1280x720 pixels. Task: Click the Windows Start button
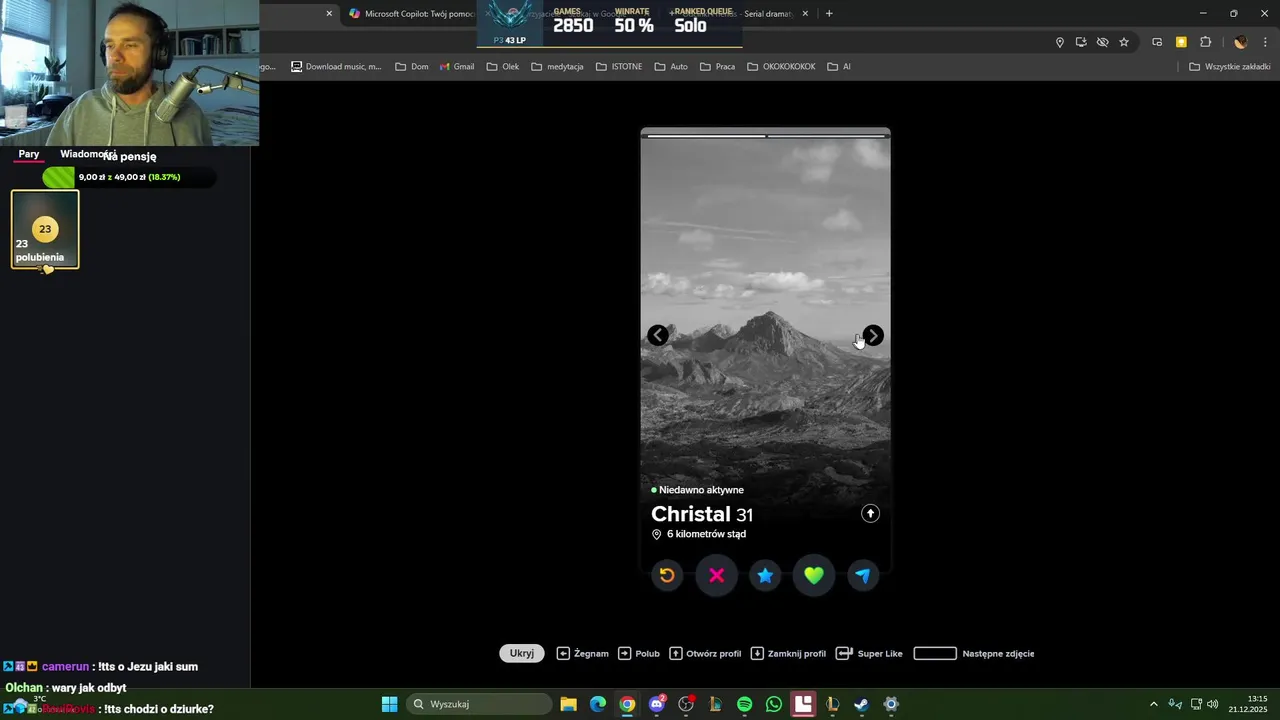[x=390, y=704]
